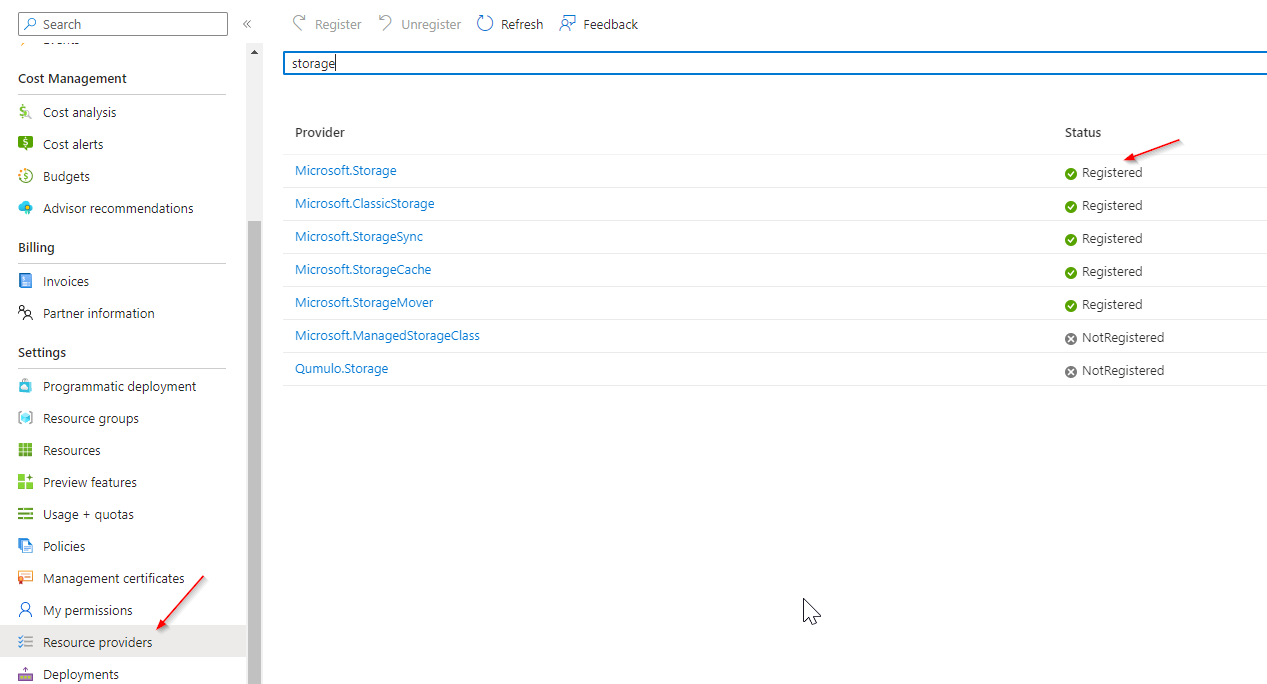Click the Preview features icon
The width and height of the screenshot is (1267, 684).
click(26, 482)
